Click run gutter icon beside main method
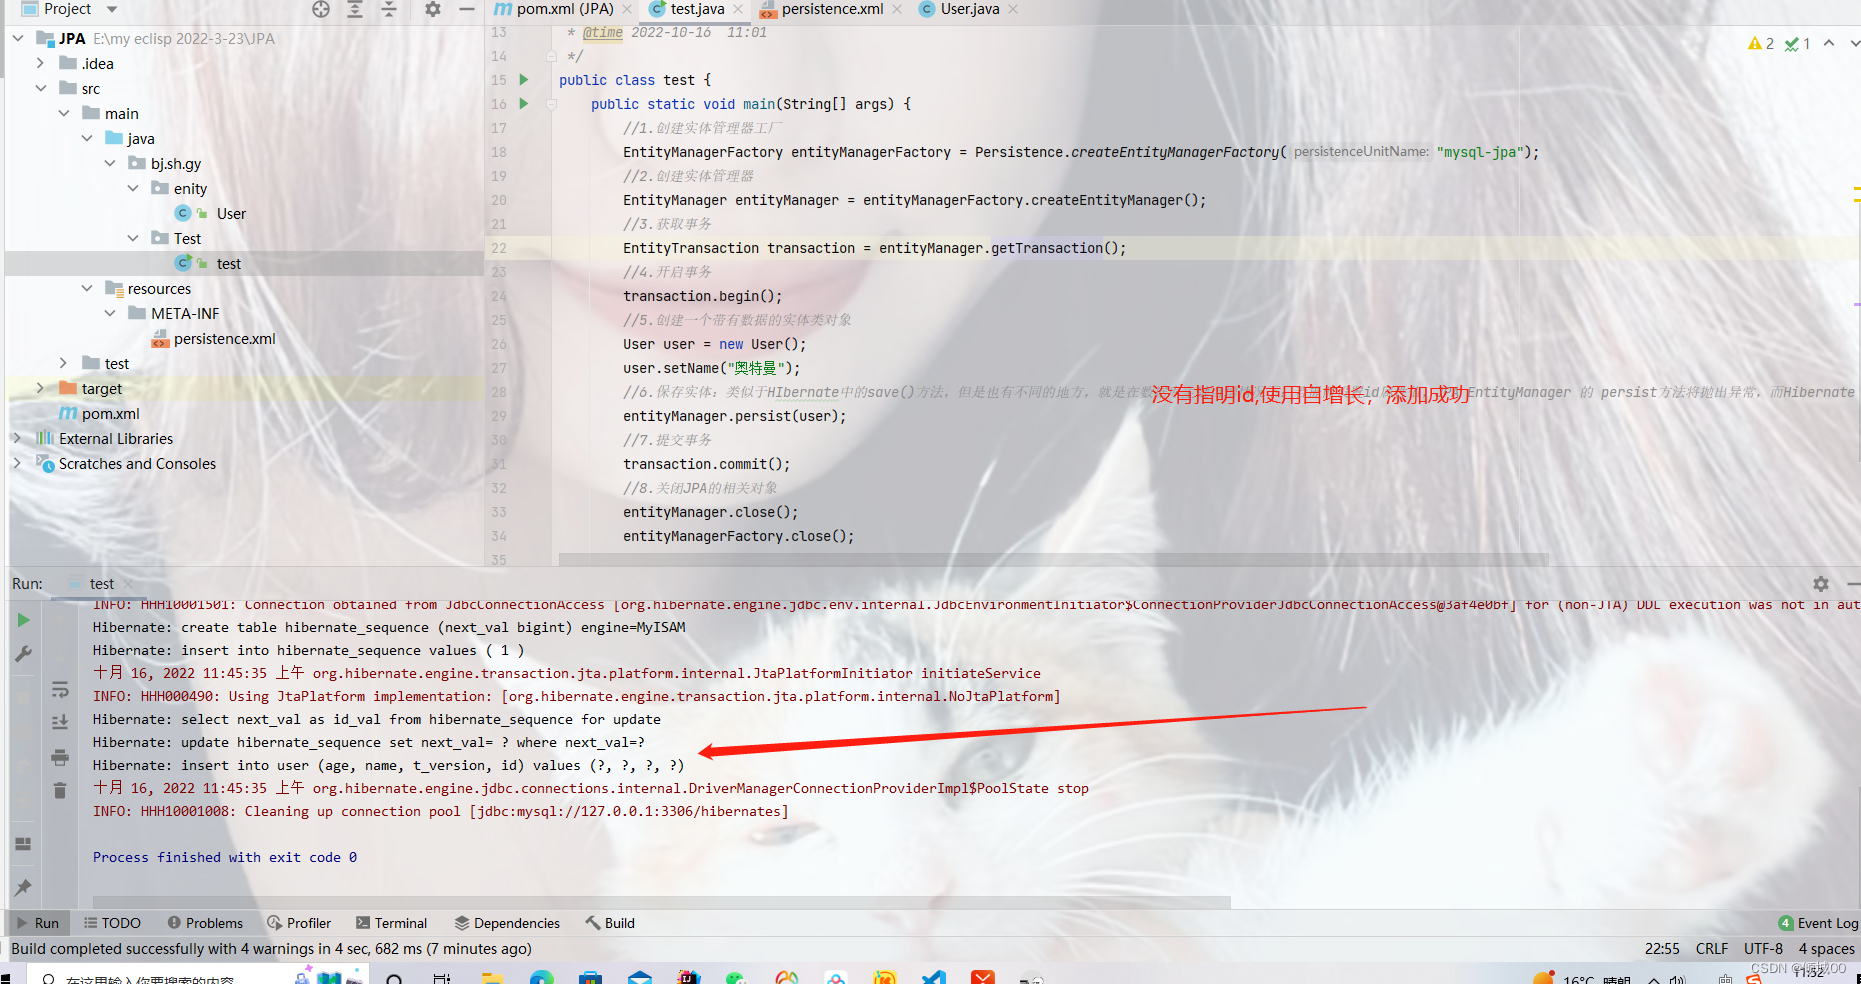 pyautogui.click(x=523, y=104)
